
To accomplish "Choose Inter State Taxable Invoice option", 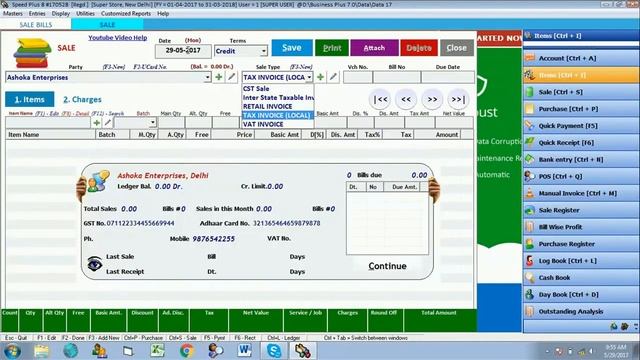I will pyautogui.click(x=278, y=98).
